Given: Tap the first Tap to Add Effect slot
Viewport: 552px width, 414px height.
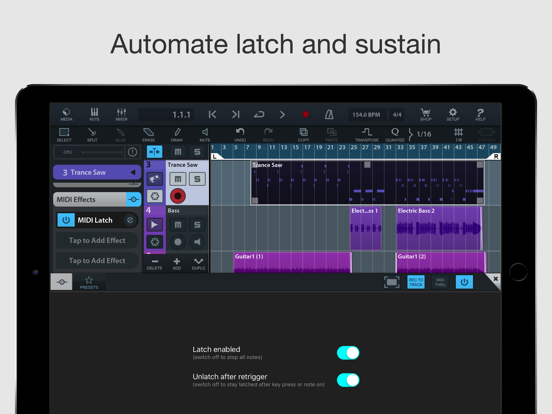Looking at the screenshot, I should [x=97, y=240].
